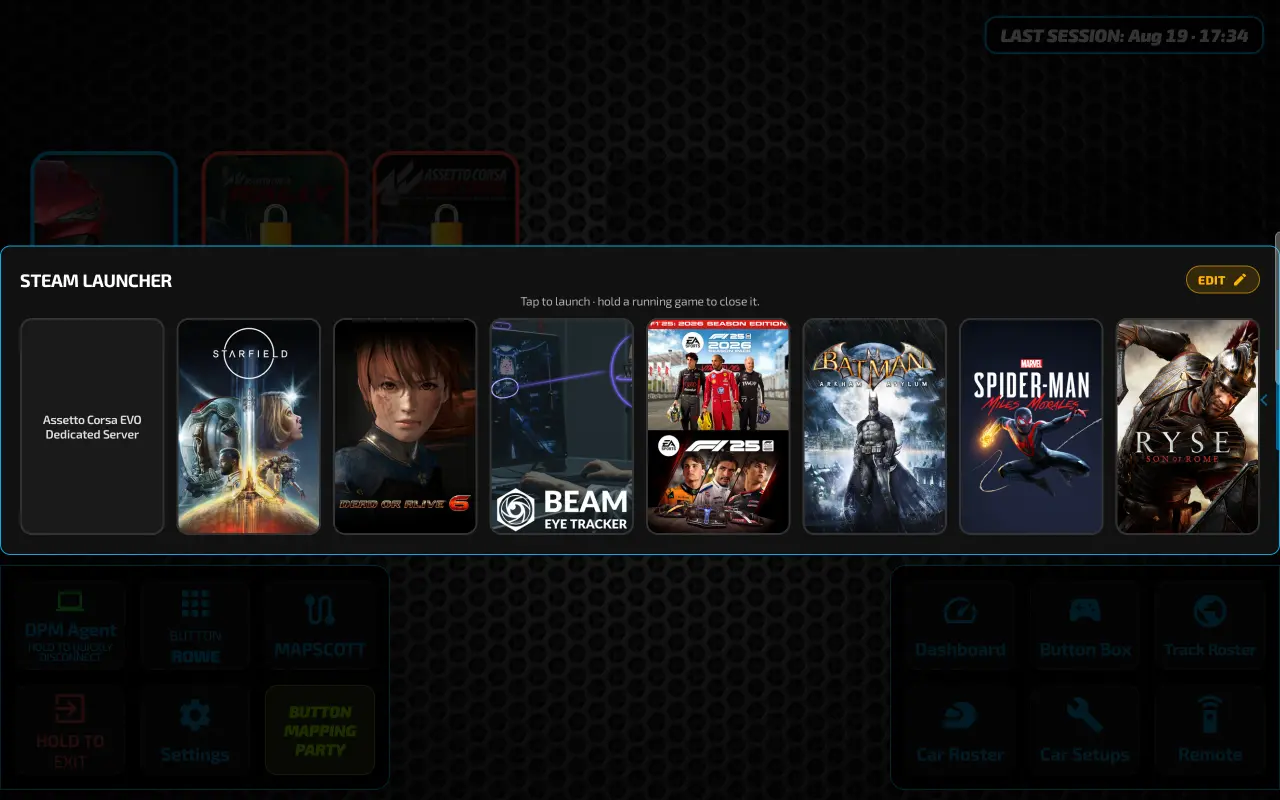Open the Button Box gamepad icon
Viewport: 1280px width, 800px height.
(x=1085, y=610)
